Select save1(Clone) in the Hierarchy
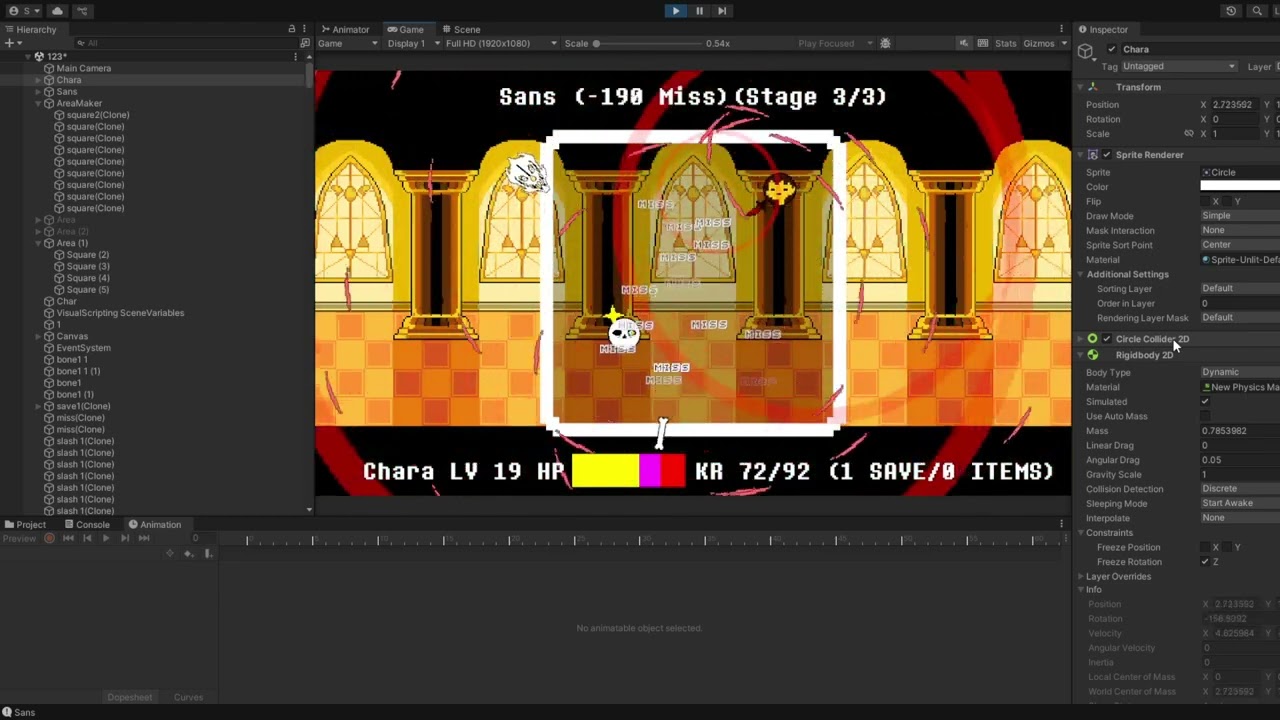This screenshot has width=1280, height=720. click(83, 406)
